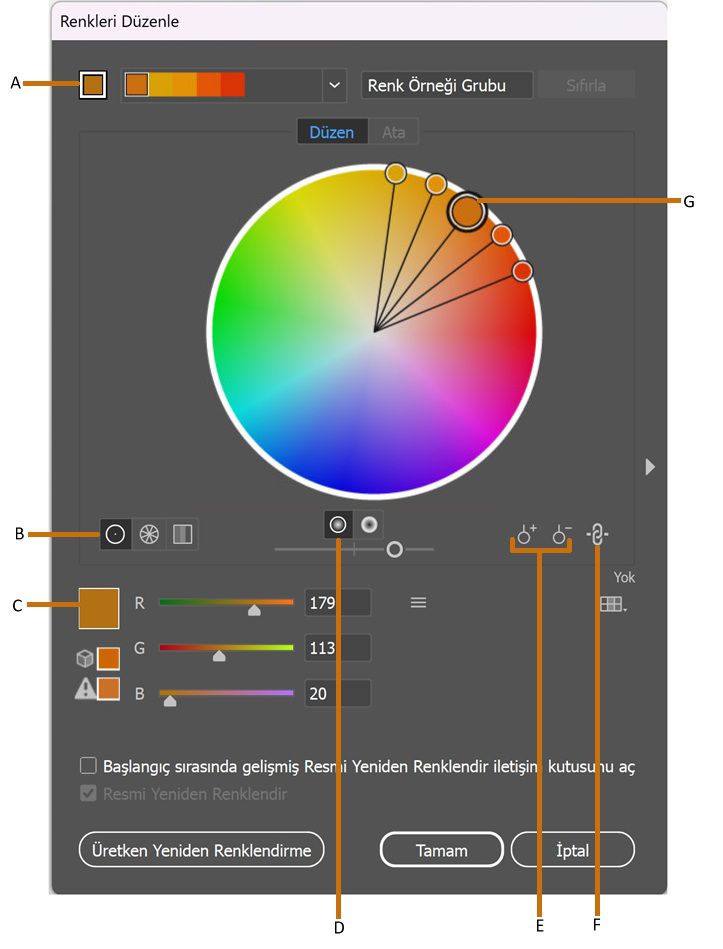This screenshot has width=723, height=949.
Task: Click the Tamam button
Action: click(441, 851)
